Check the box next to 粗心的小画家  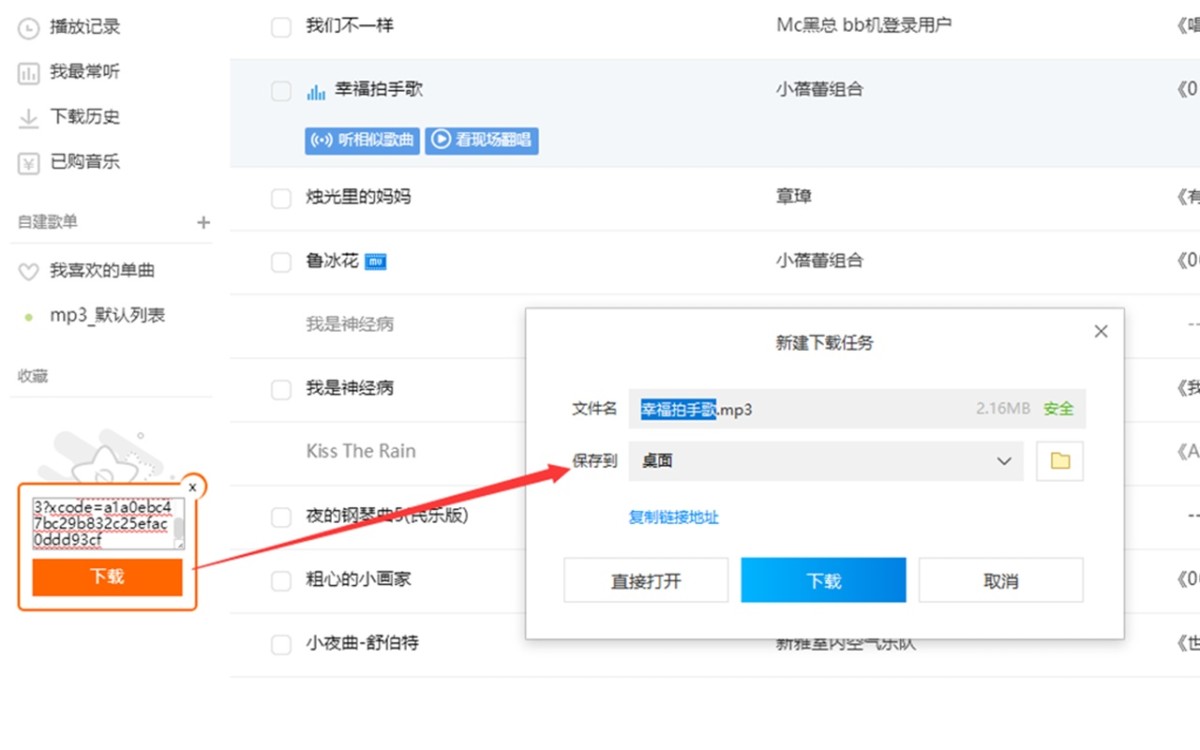[281, 581]
